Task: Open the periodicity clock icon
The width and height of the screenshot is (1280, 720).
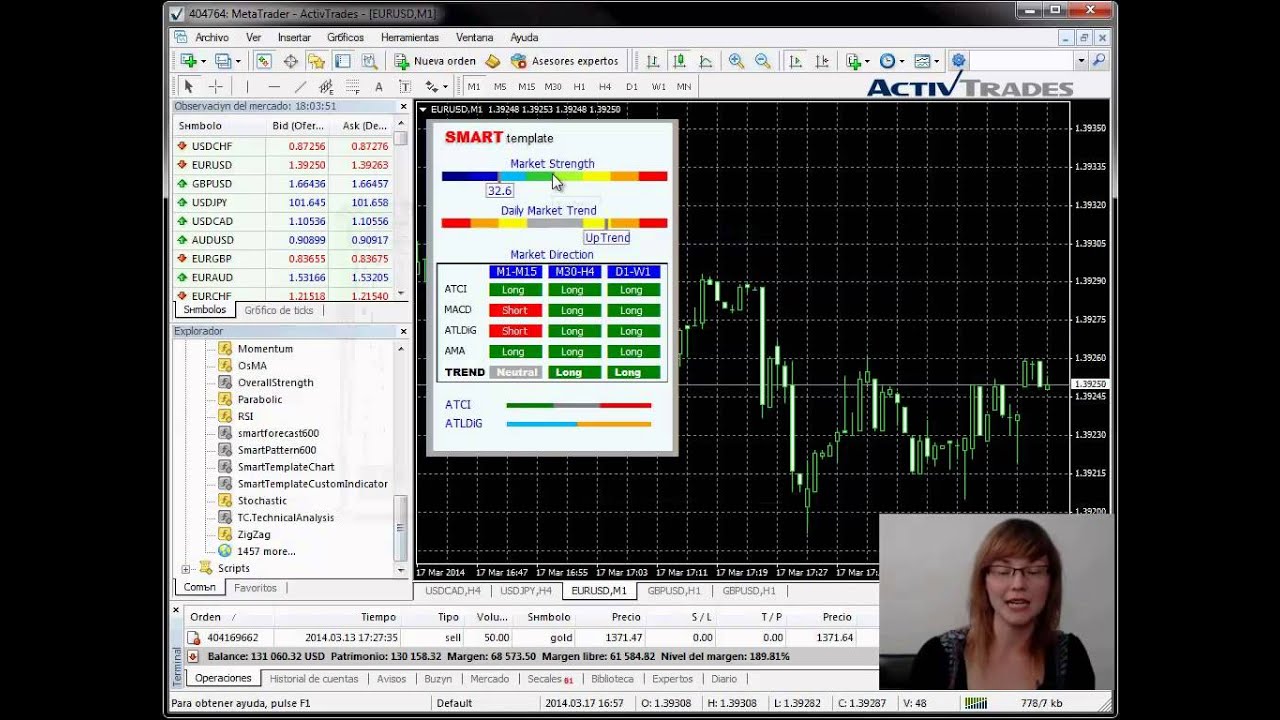Action: [887, 61]
